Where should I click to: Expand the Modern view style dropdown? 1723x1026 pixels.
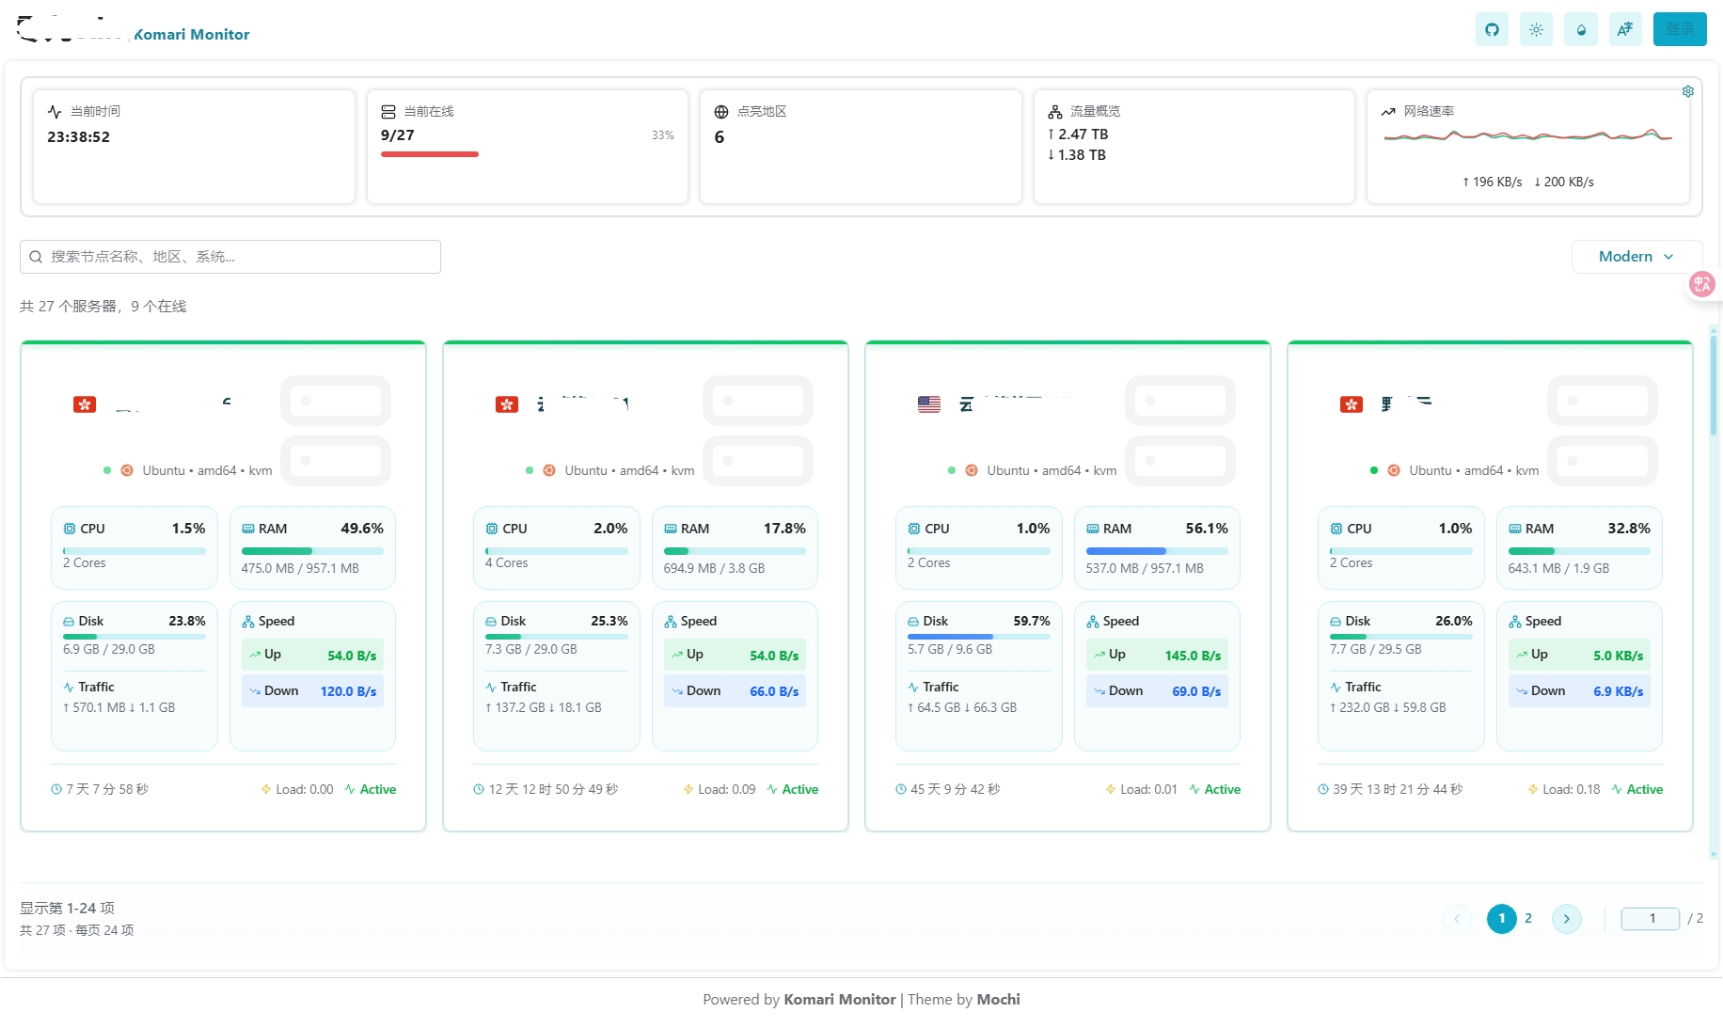coord(1635,257)
